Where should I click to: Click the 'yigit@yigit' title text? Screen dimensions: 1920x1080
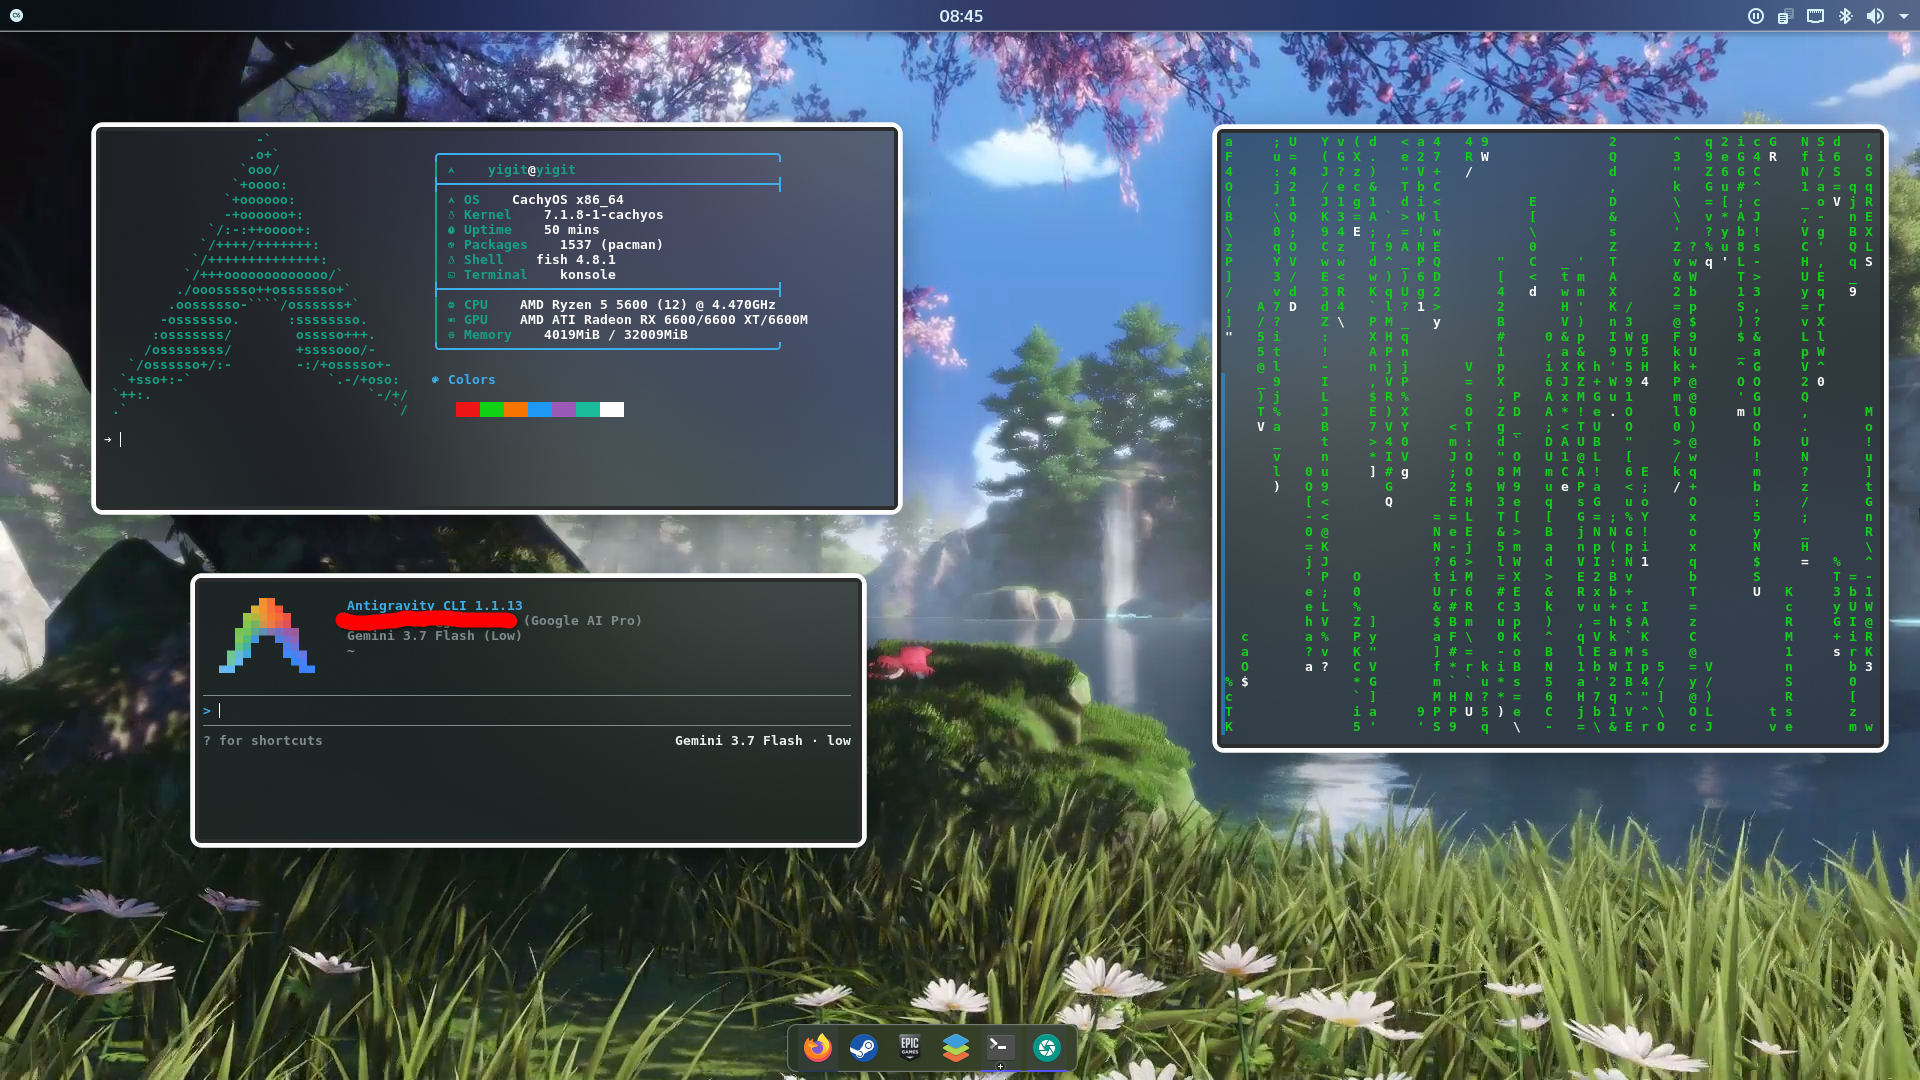pos(531,170)
